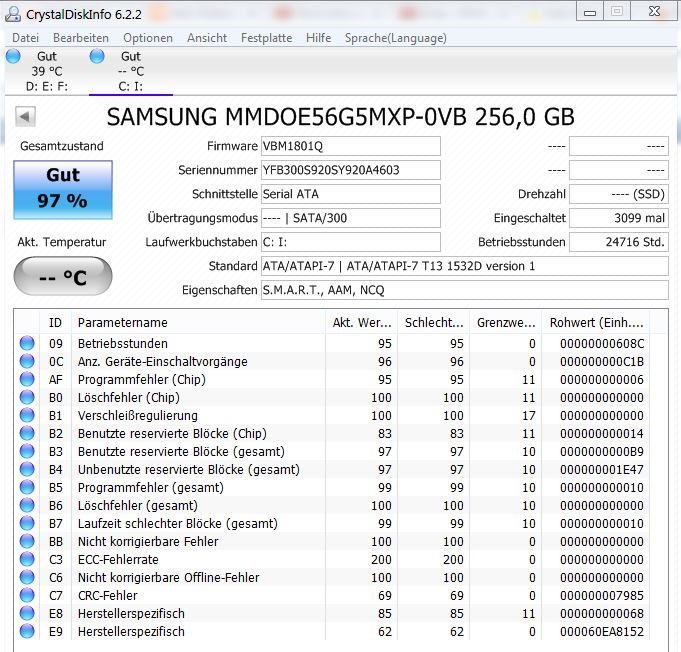The image size is (681, 652).
Task: Click the CrystalDiskInfo app icon in title bar
Action: [13, 14]
